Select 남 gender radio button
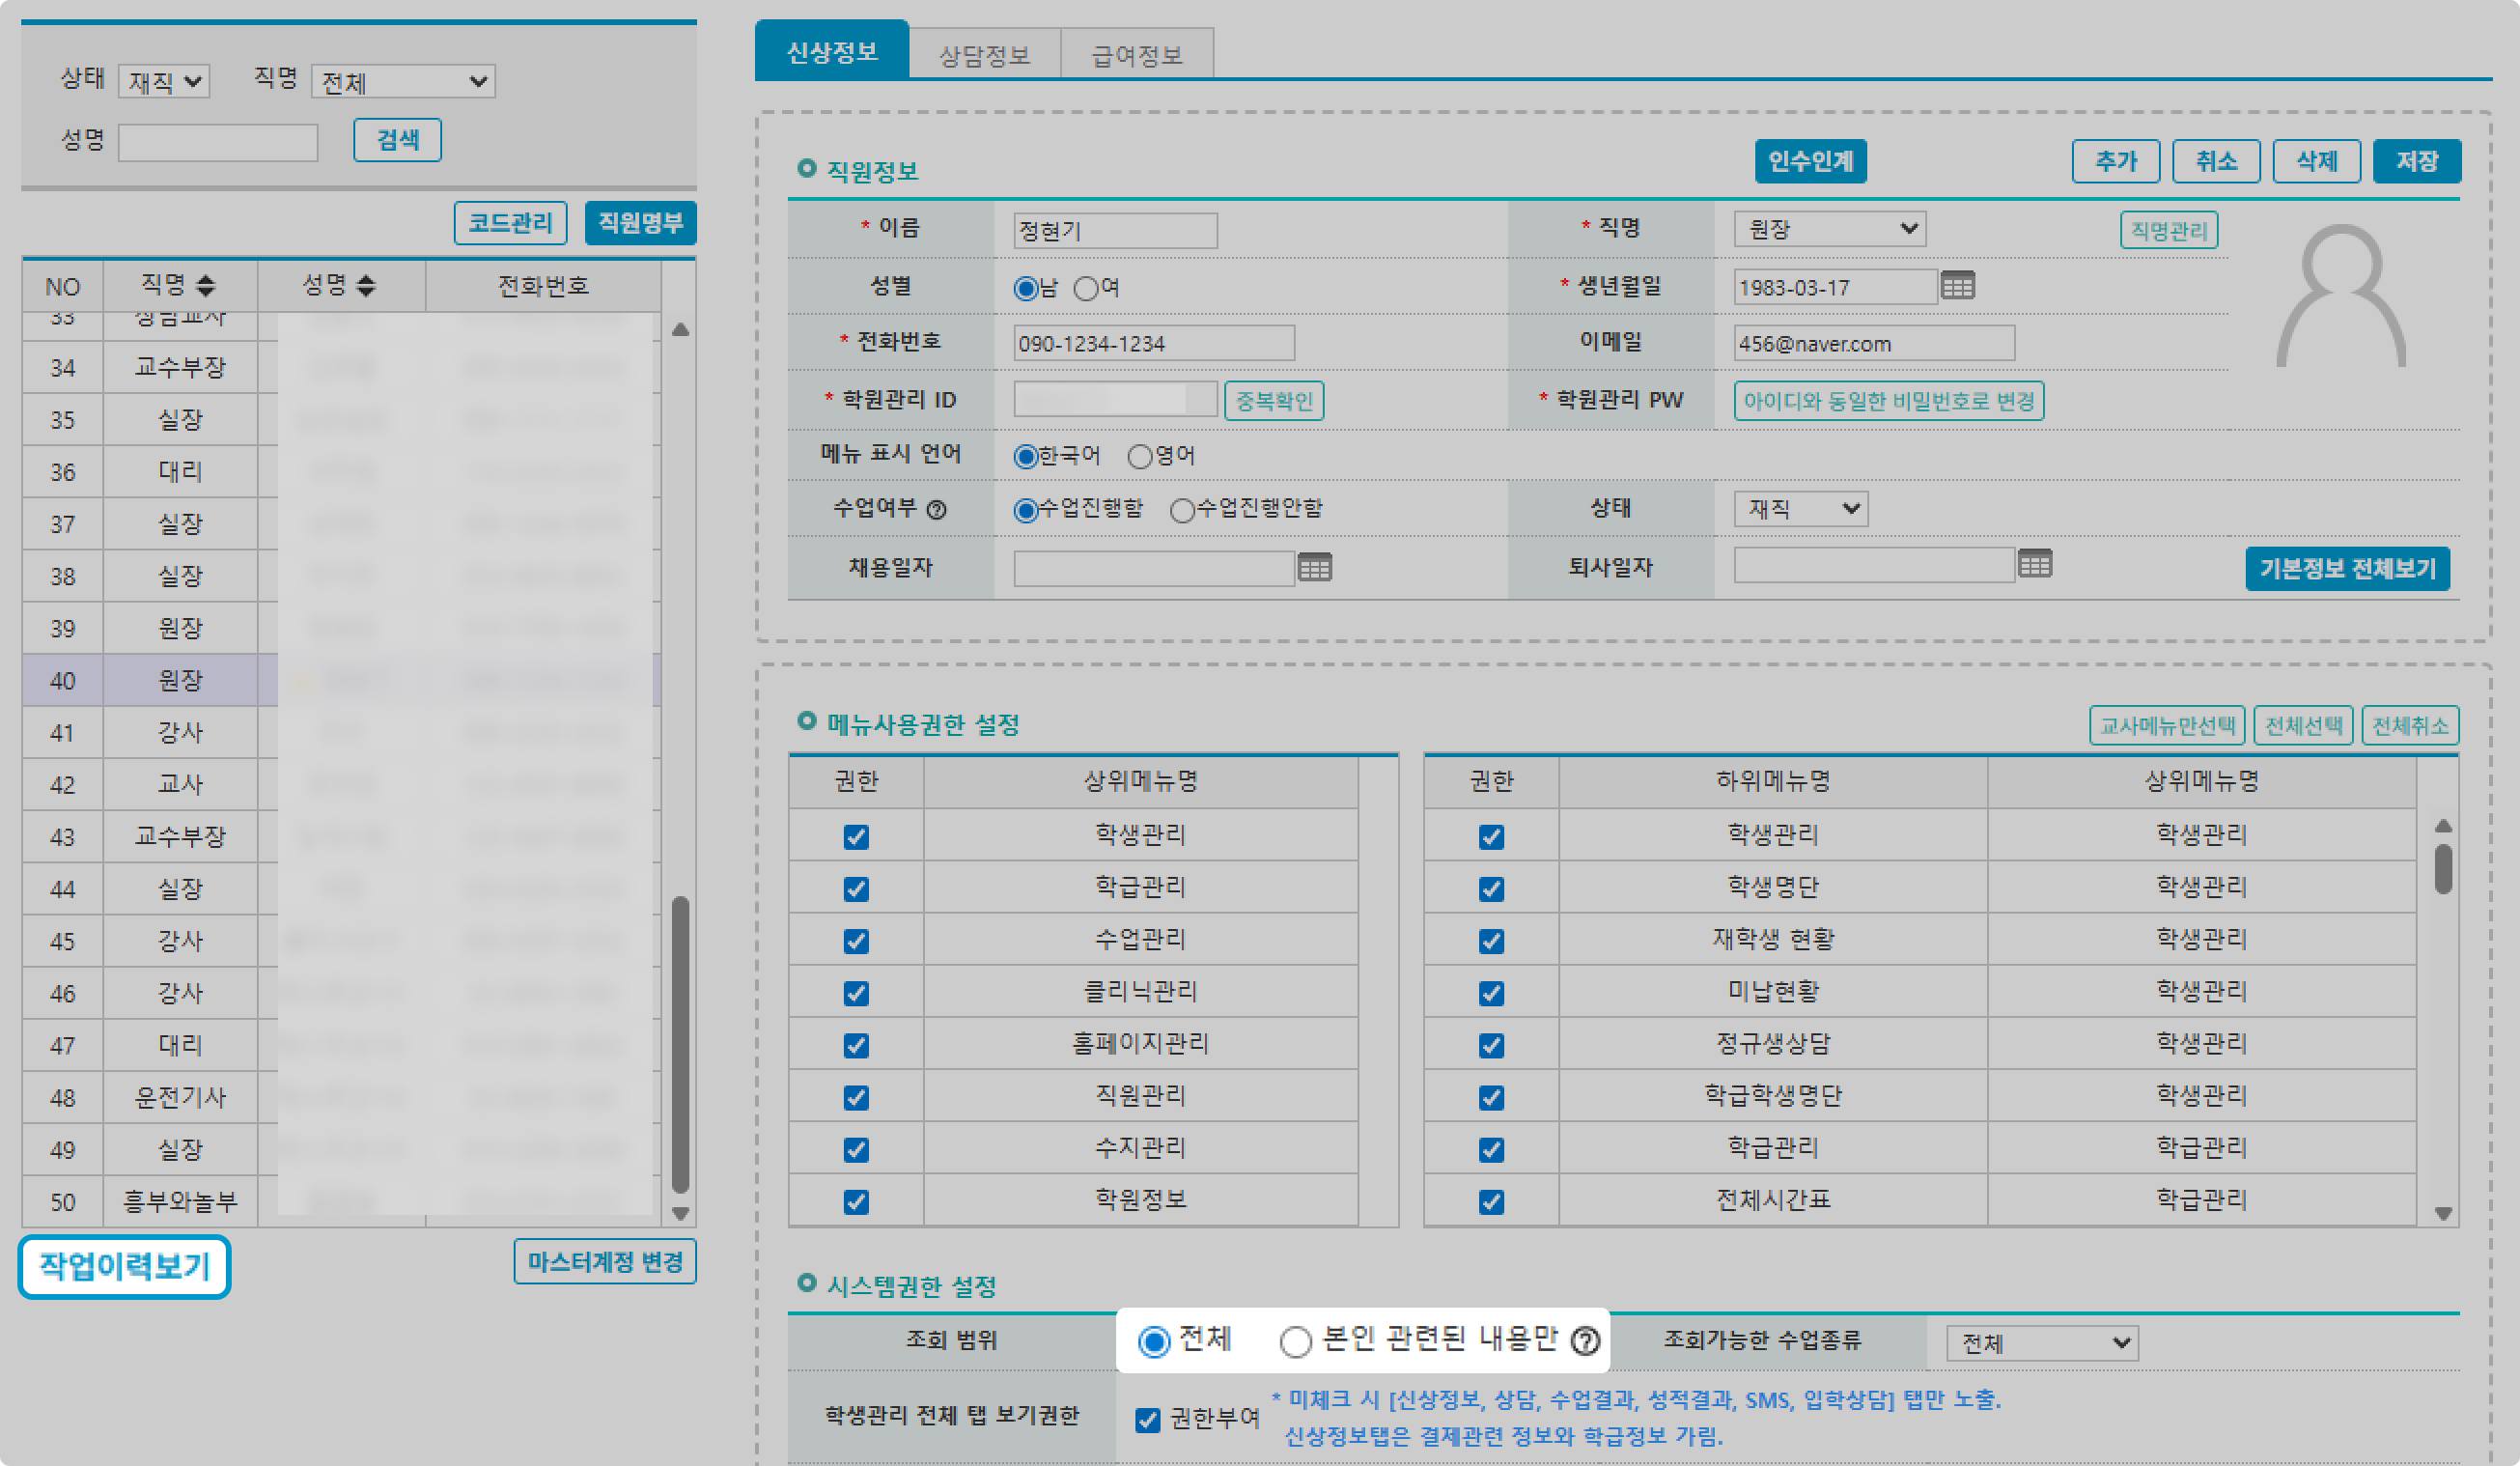This screenshot has height=1466, width=2520. pos(1025,289)
